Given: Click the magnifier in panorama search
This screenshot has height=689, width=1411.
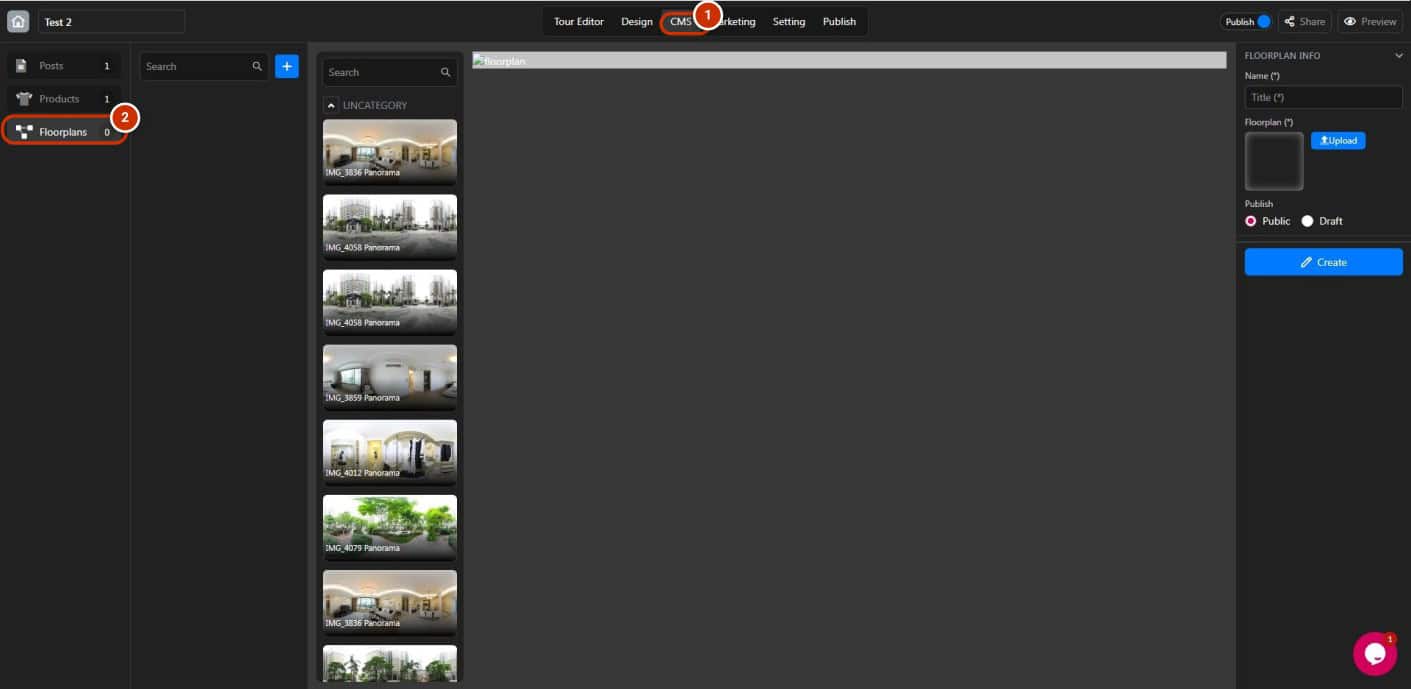Looking at the screenshot, I should coord(446,72).
